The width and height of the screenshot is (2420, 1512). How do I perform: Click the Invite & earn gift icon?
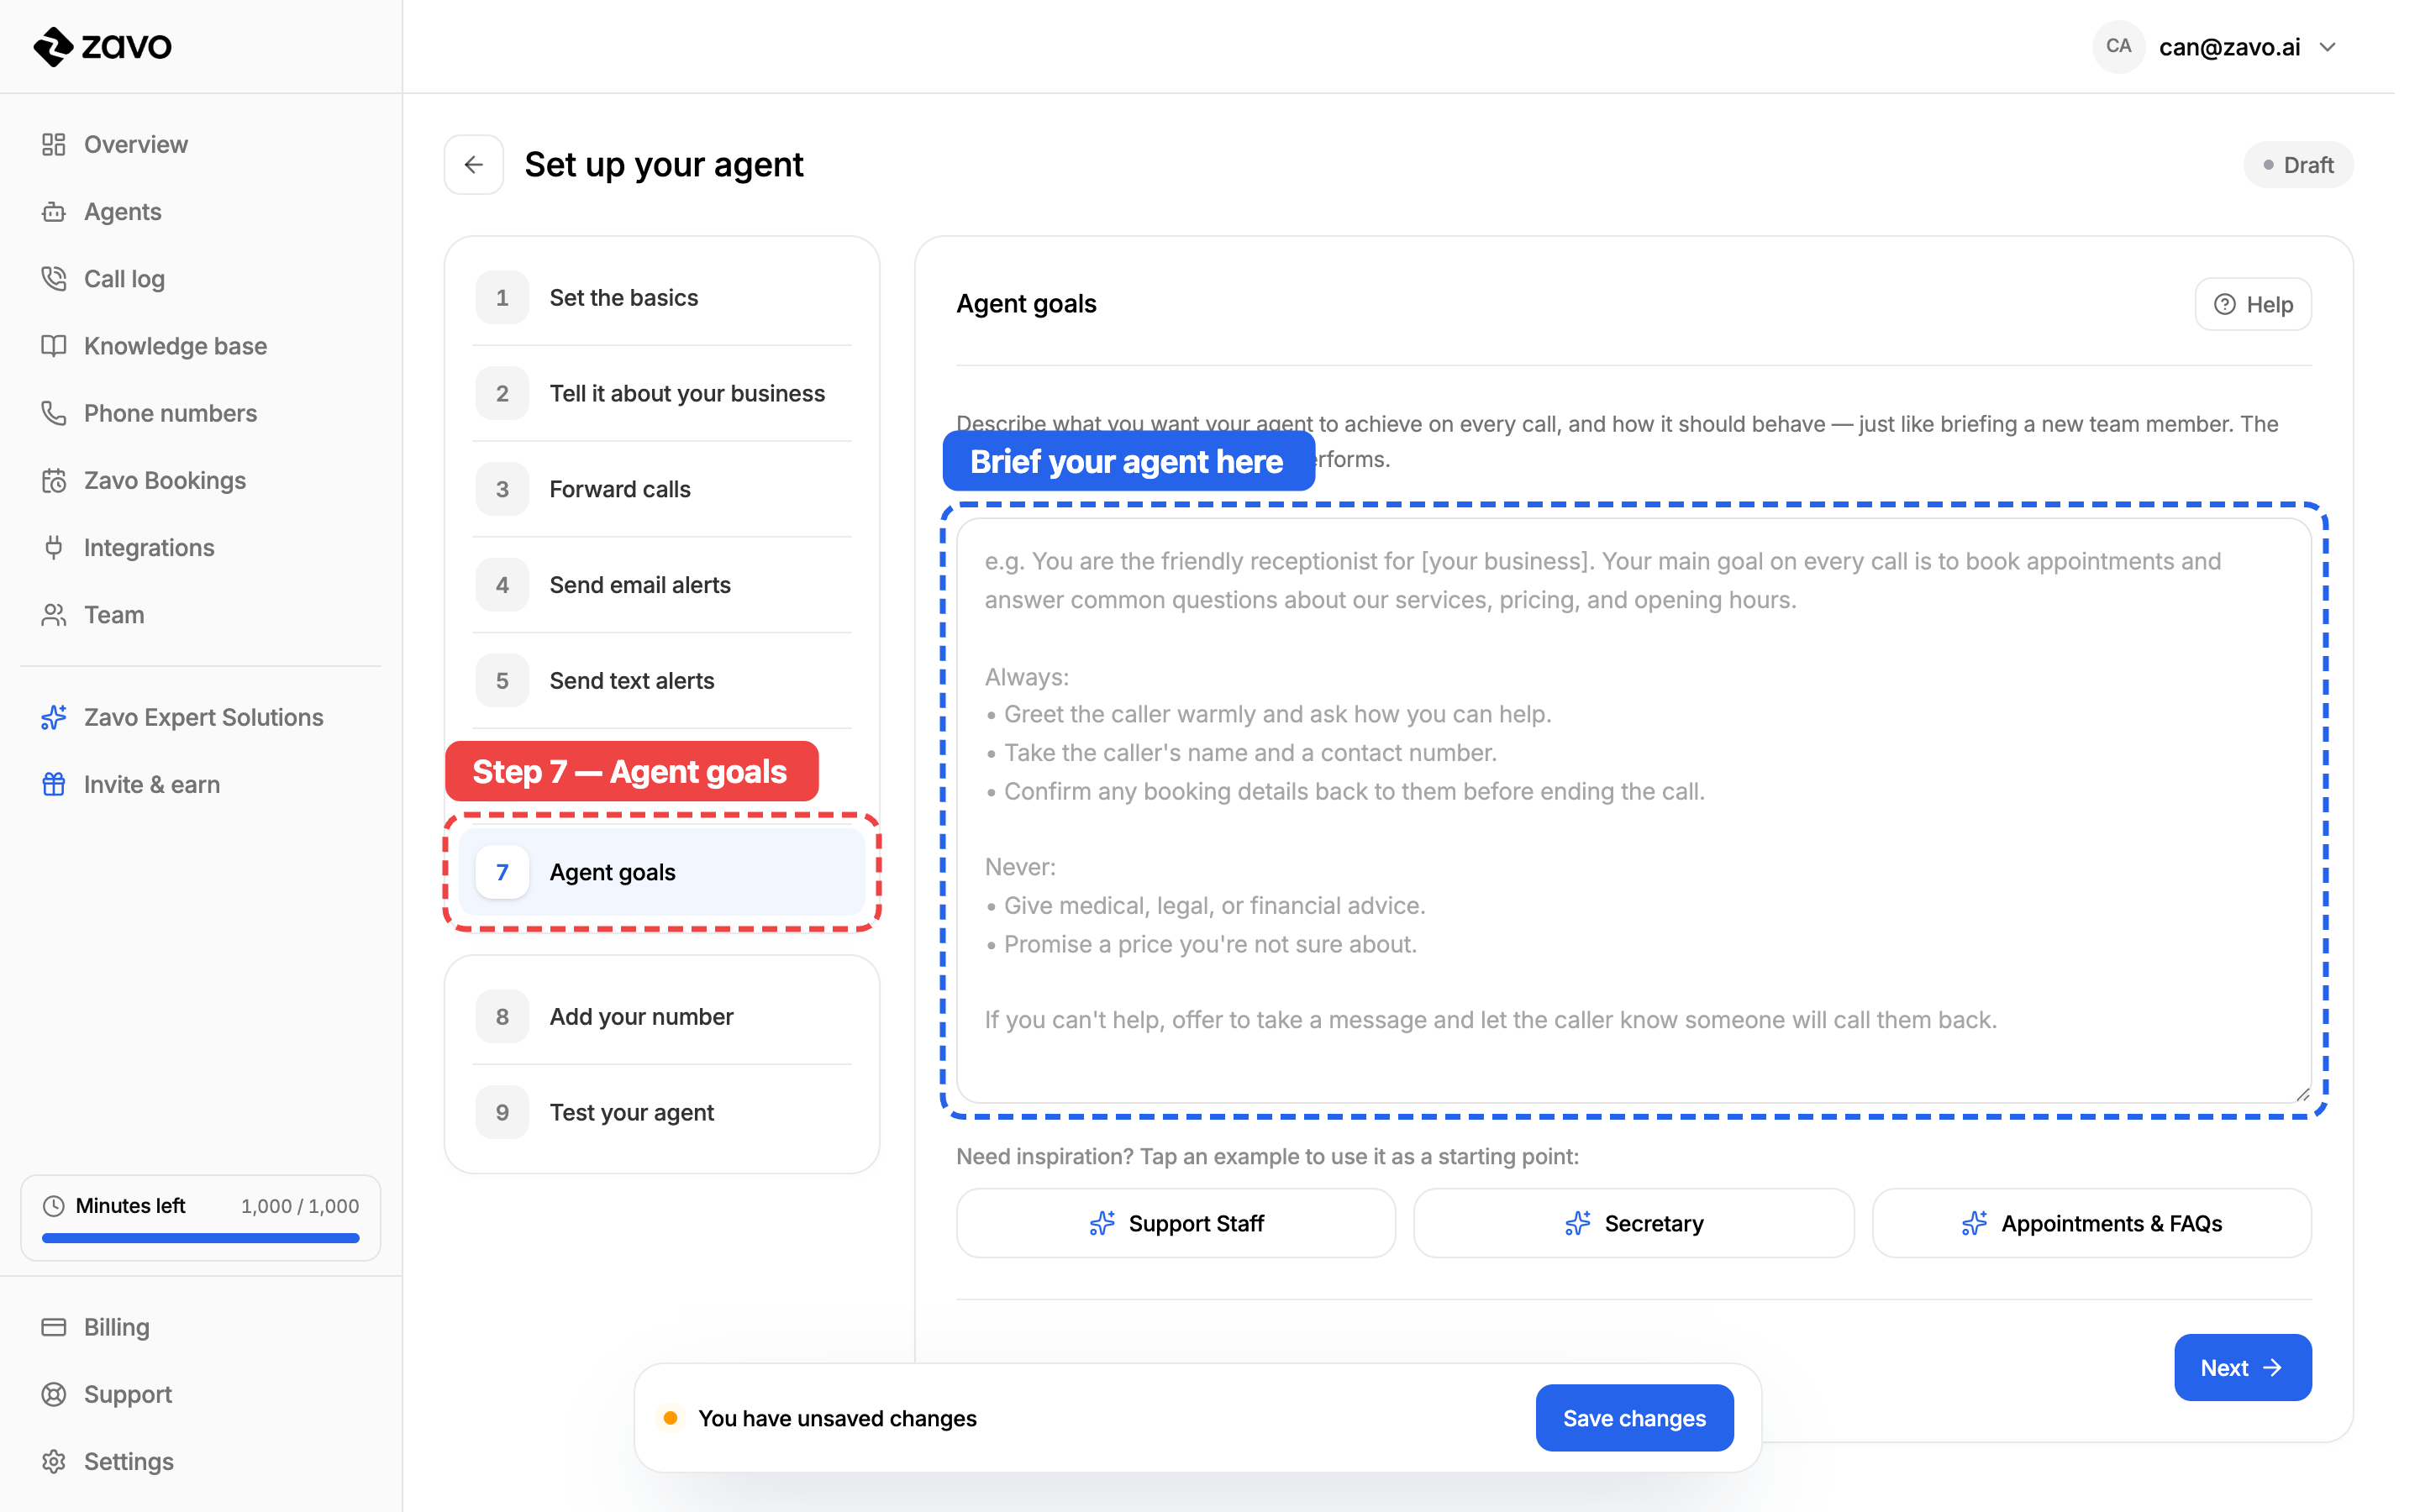54,784
